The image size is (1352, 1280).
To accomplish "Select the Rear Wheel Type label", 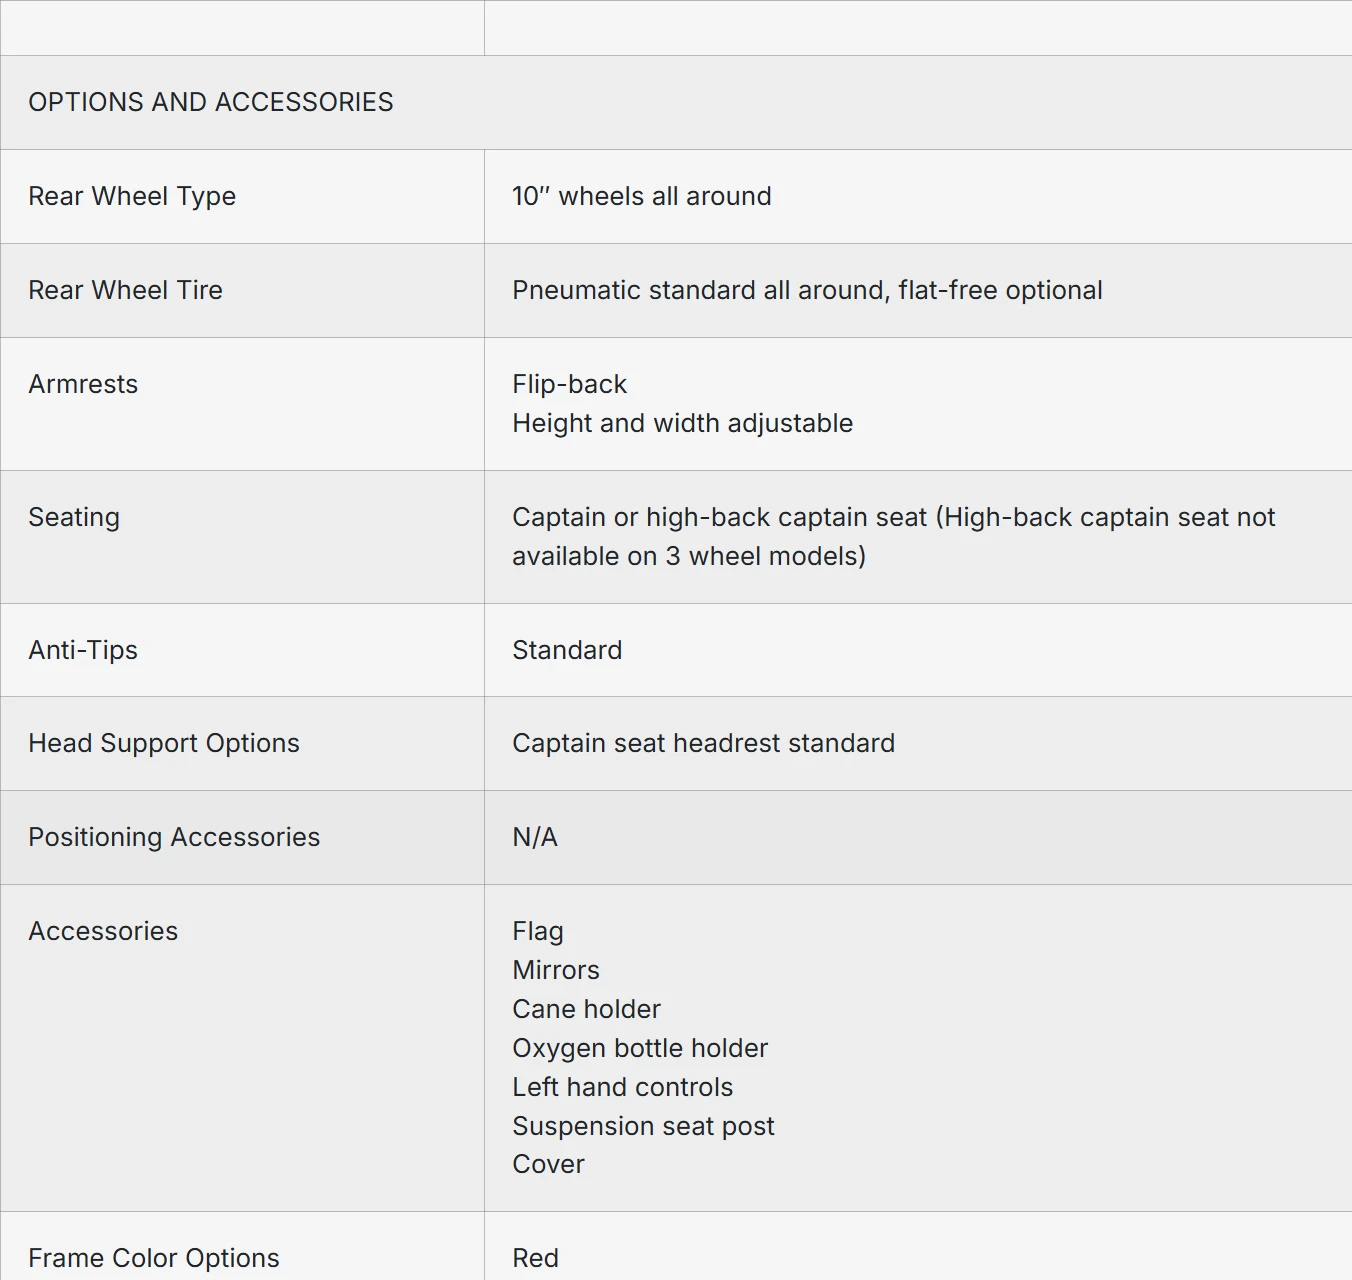I will click(x=132, y=196).
